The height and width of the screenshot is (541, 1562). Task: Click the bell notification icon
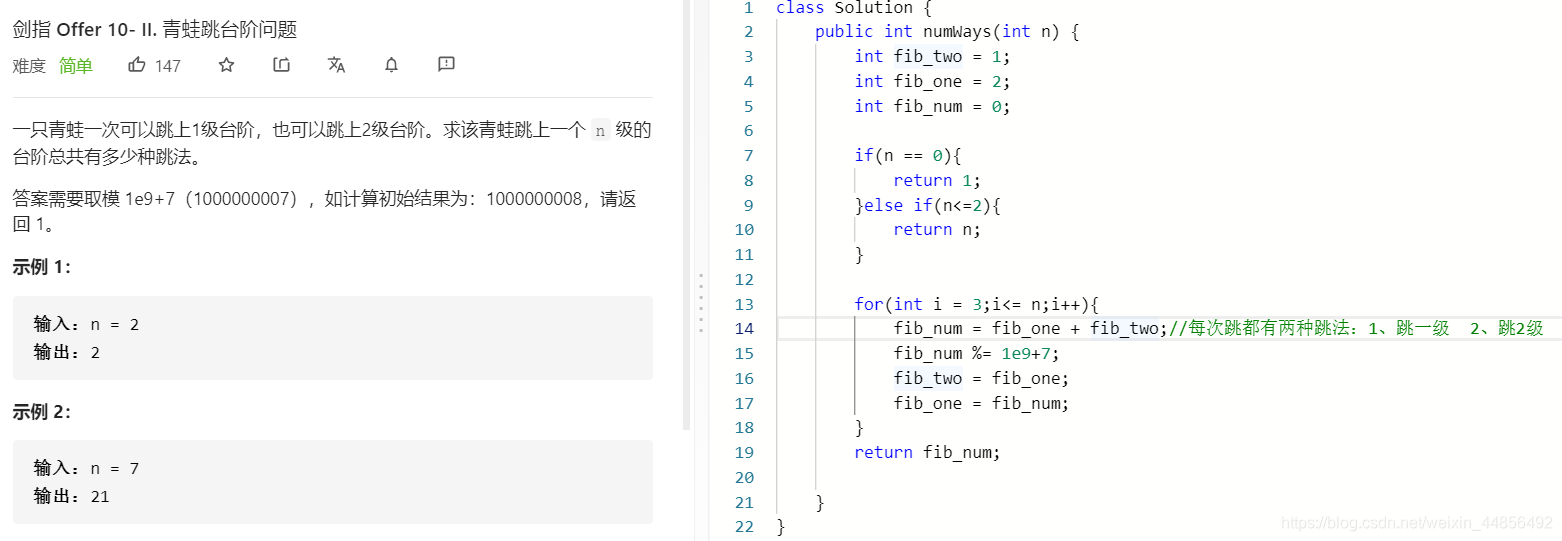point(392,65)
